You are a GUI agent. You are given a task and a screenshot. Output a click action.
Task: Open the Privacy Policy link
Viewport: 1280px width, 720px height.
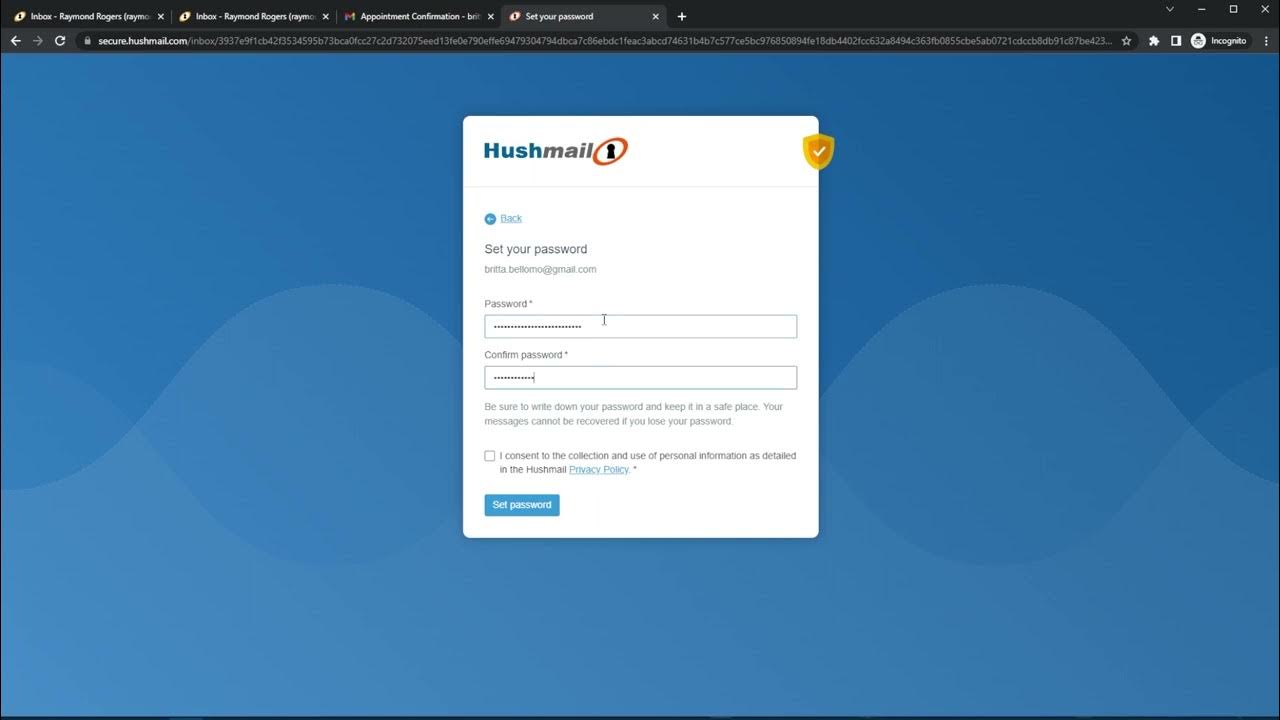click(599, 469)
